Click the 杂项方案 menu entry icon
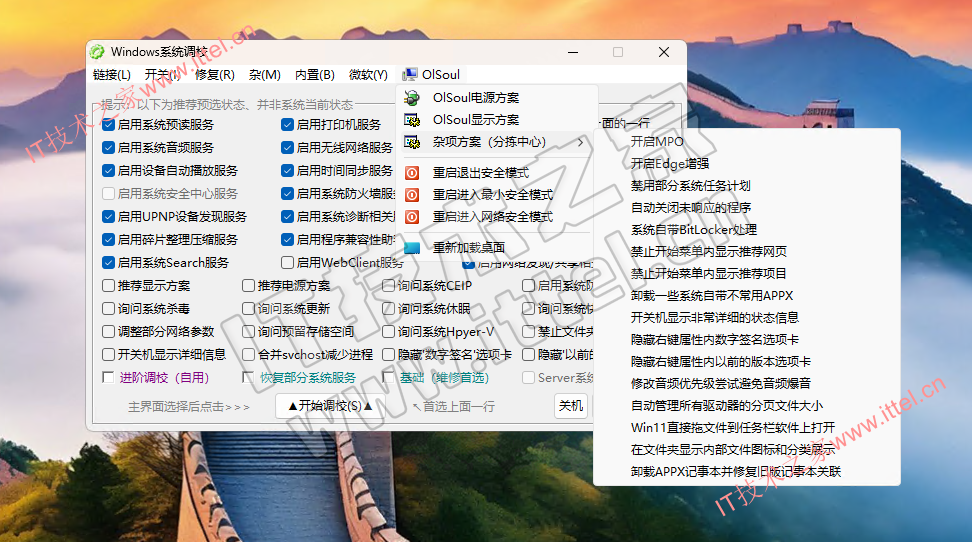The height and width of the screenshot is (542, 972). coord(412,142)
